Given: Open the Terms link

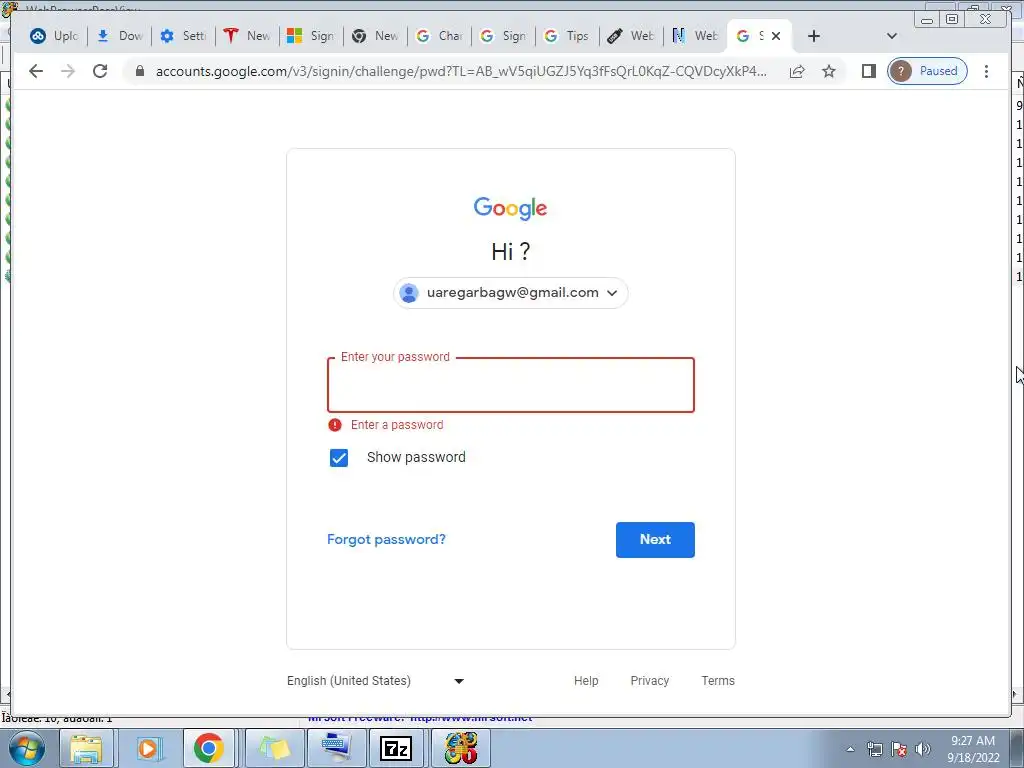Looking at the screenshot, I should tap(718, 680).
